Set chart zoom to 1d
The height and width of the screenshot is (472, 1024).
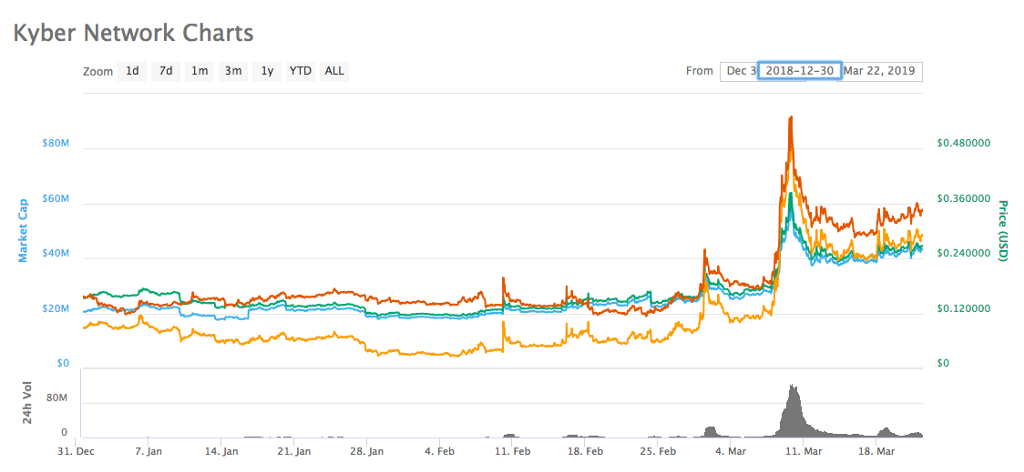[132, 71]
